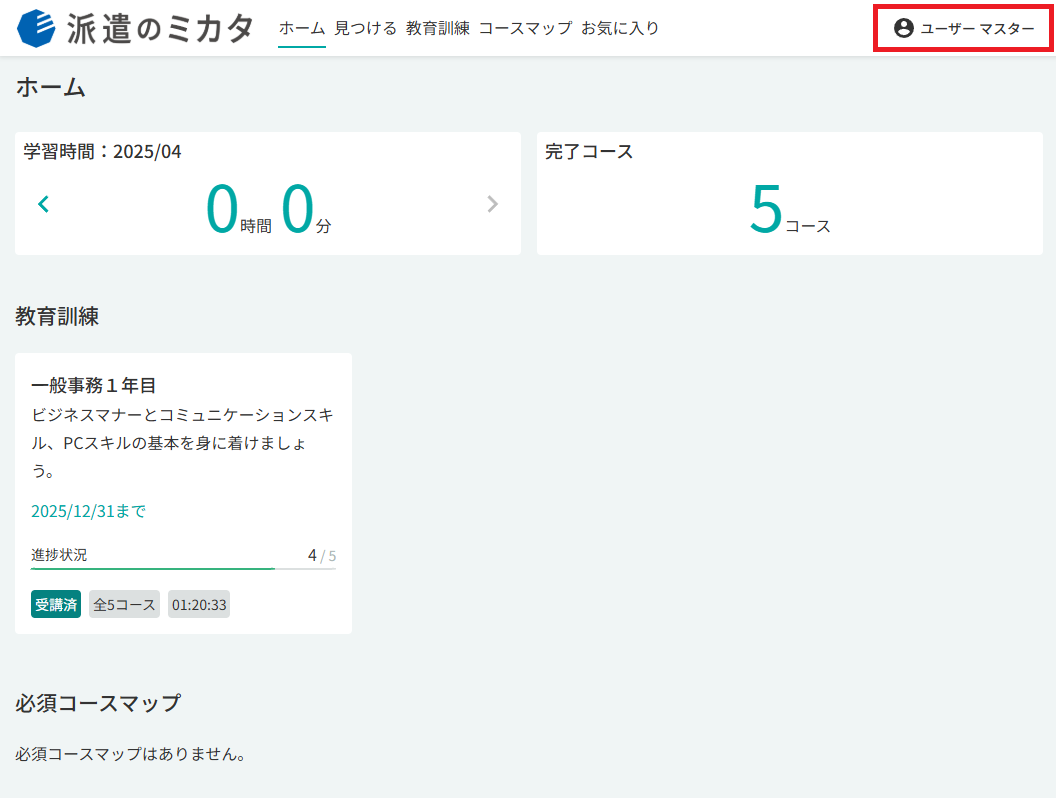
Task: Go to previous month in 学習時間
Action: 44,204
